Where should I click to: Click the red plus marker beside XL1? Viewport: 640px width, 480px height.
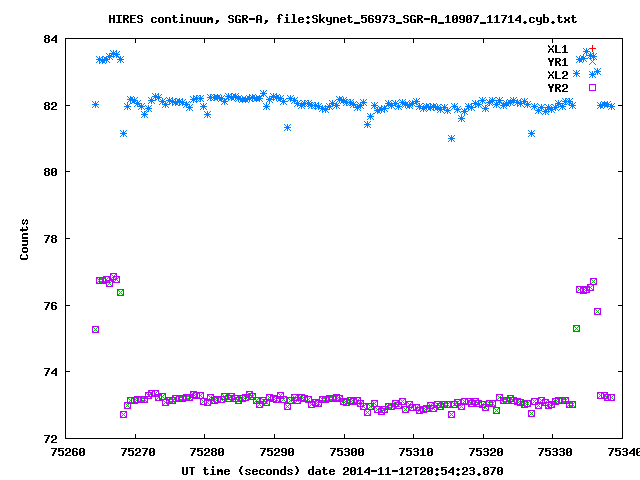[x=593, y=49]
